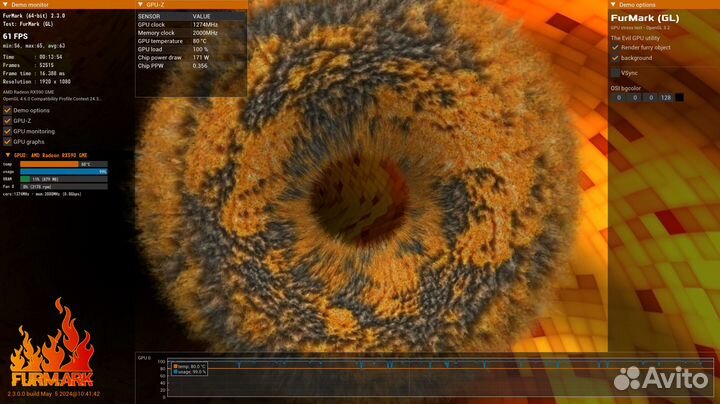Viewport: 720px width, 404px height.
Task: Toggle the background checkbox
Action: point(615,58)
